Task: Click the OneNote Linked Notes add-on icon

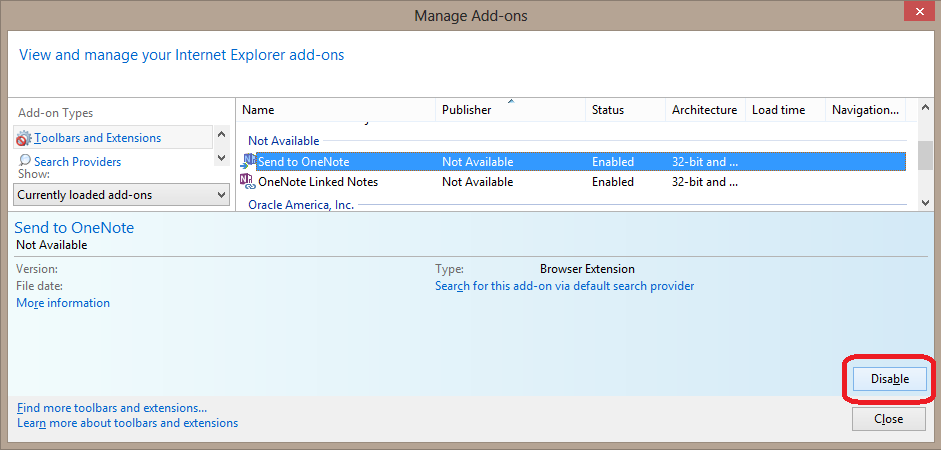Action: tap(248, 182)
